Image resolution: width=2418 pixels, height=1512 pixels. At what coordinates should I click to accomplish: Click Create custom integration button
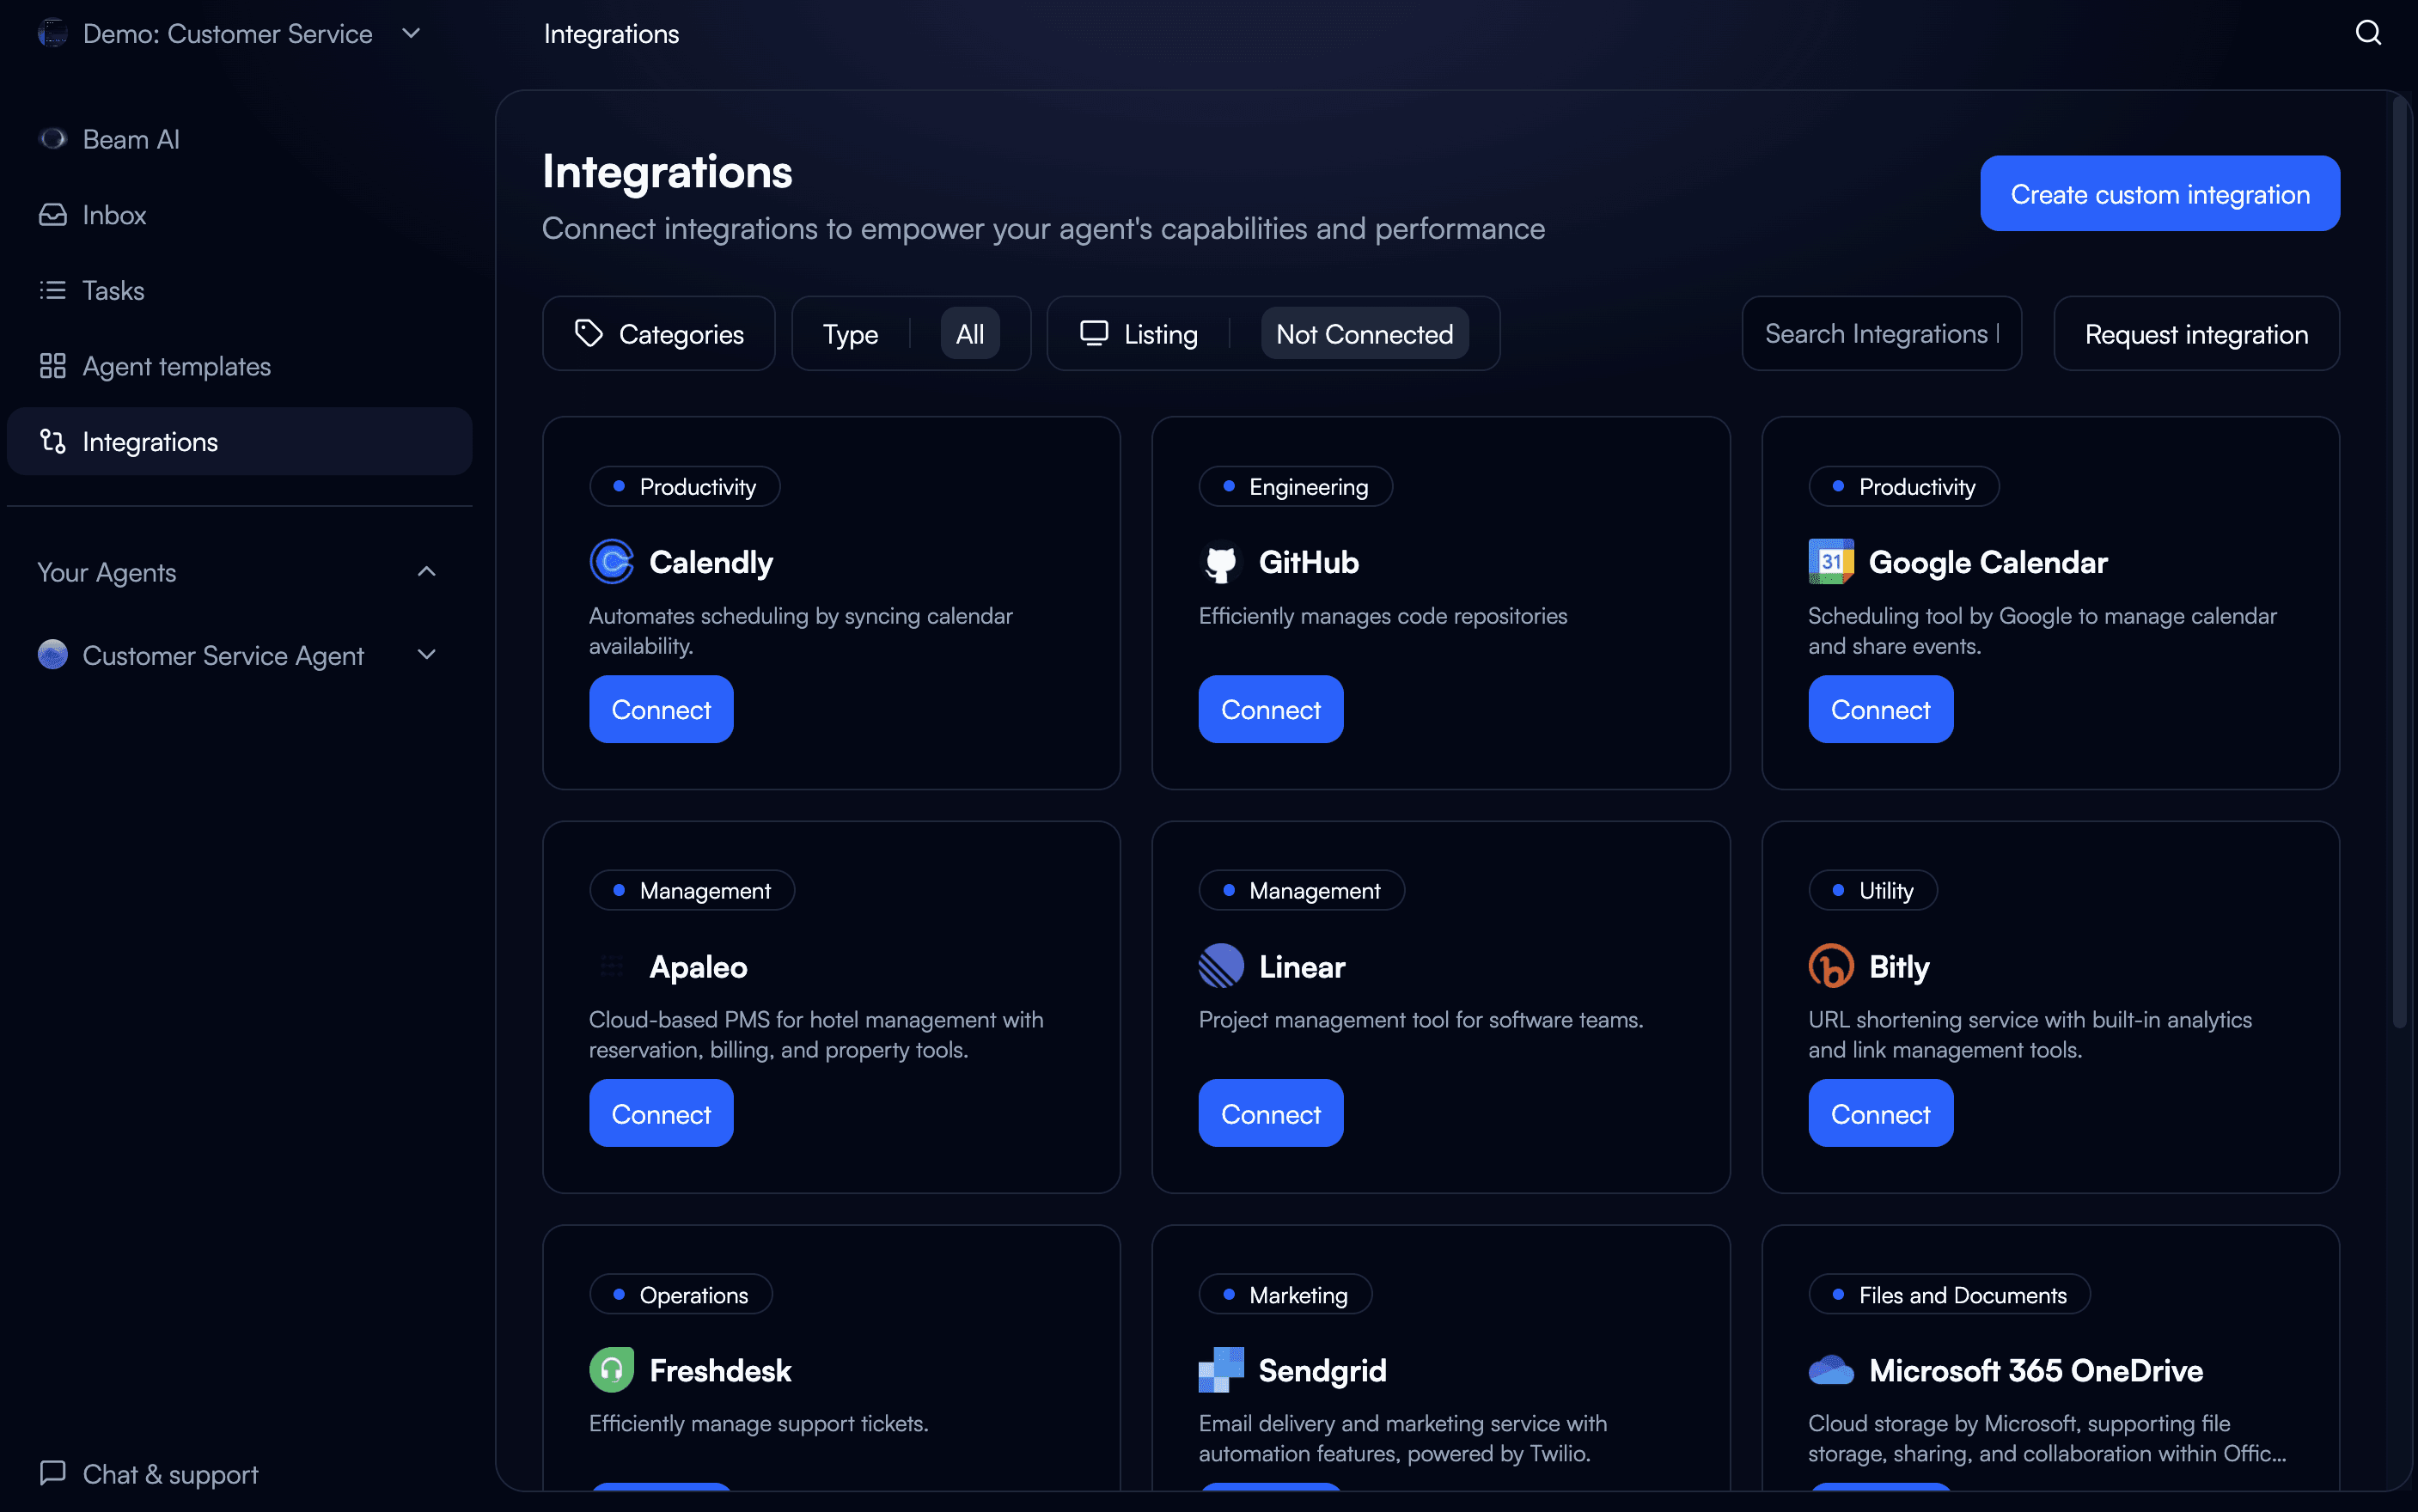click(x=2159, y=194)
